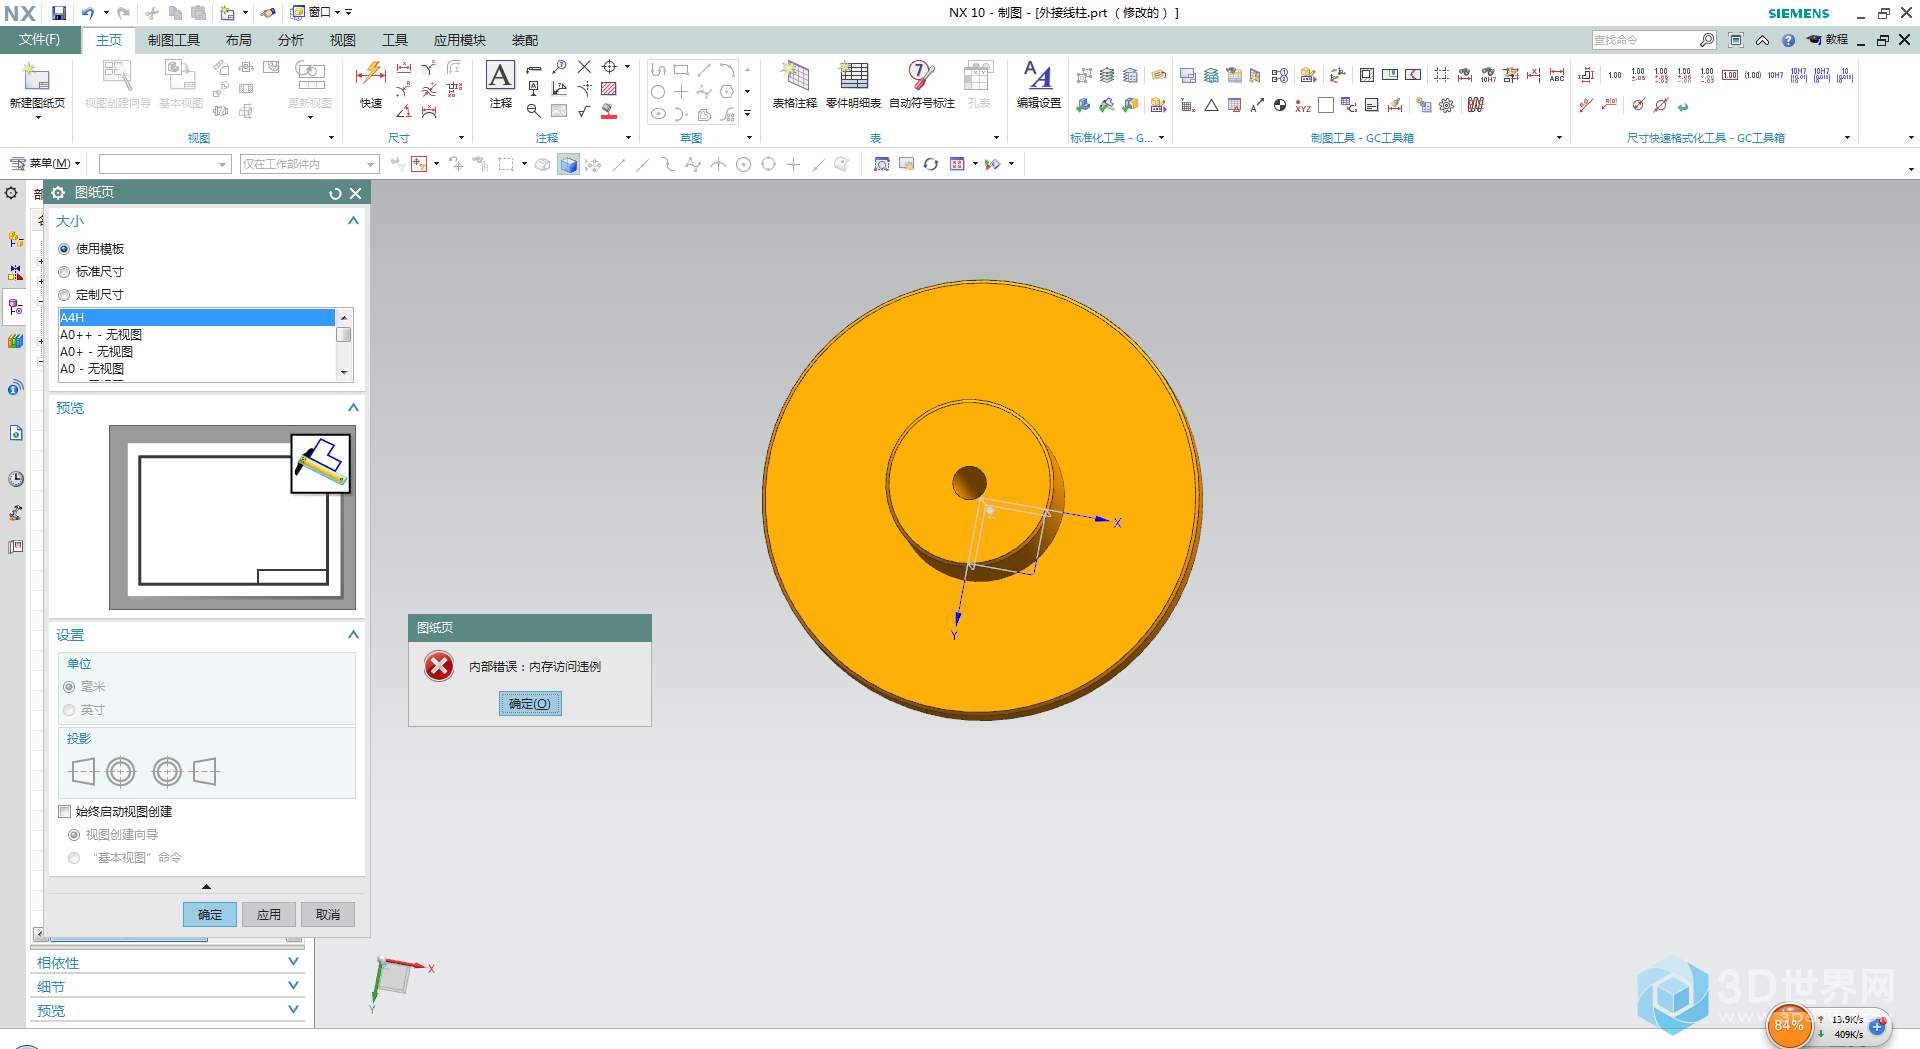The image size is (1920, 1049).
Task: Click 确定 in the 图纸页 dialog
Action: [210, 914]
